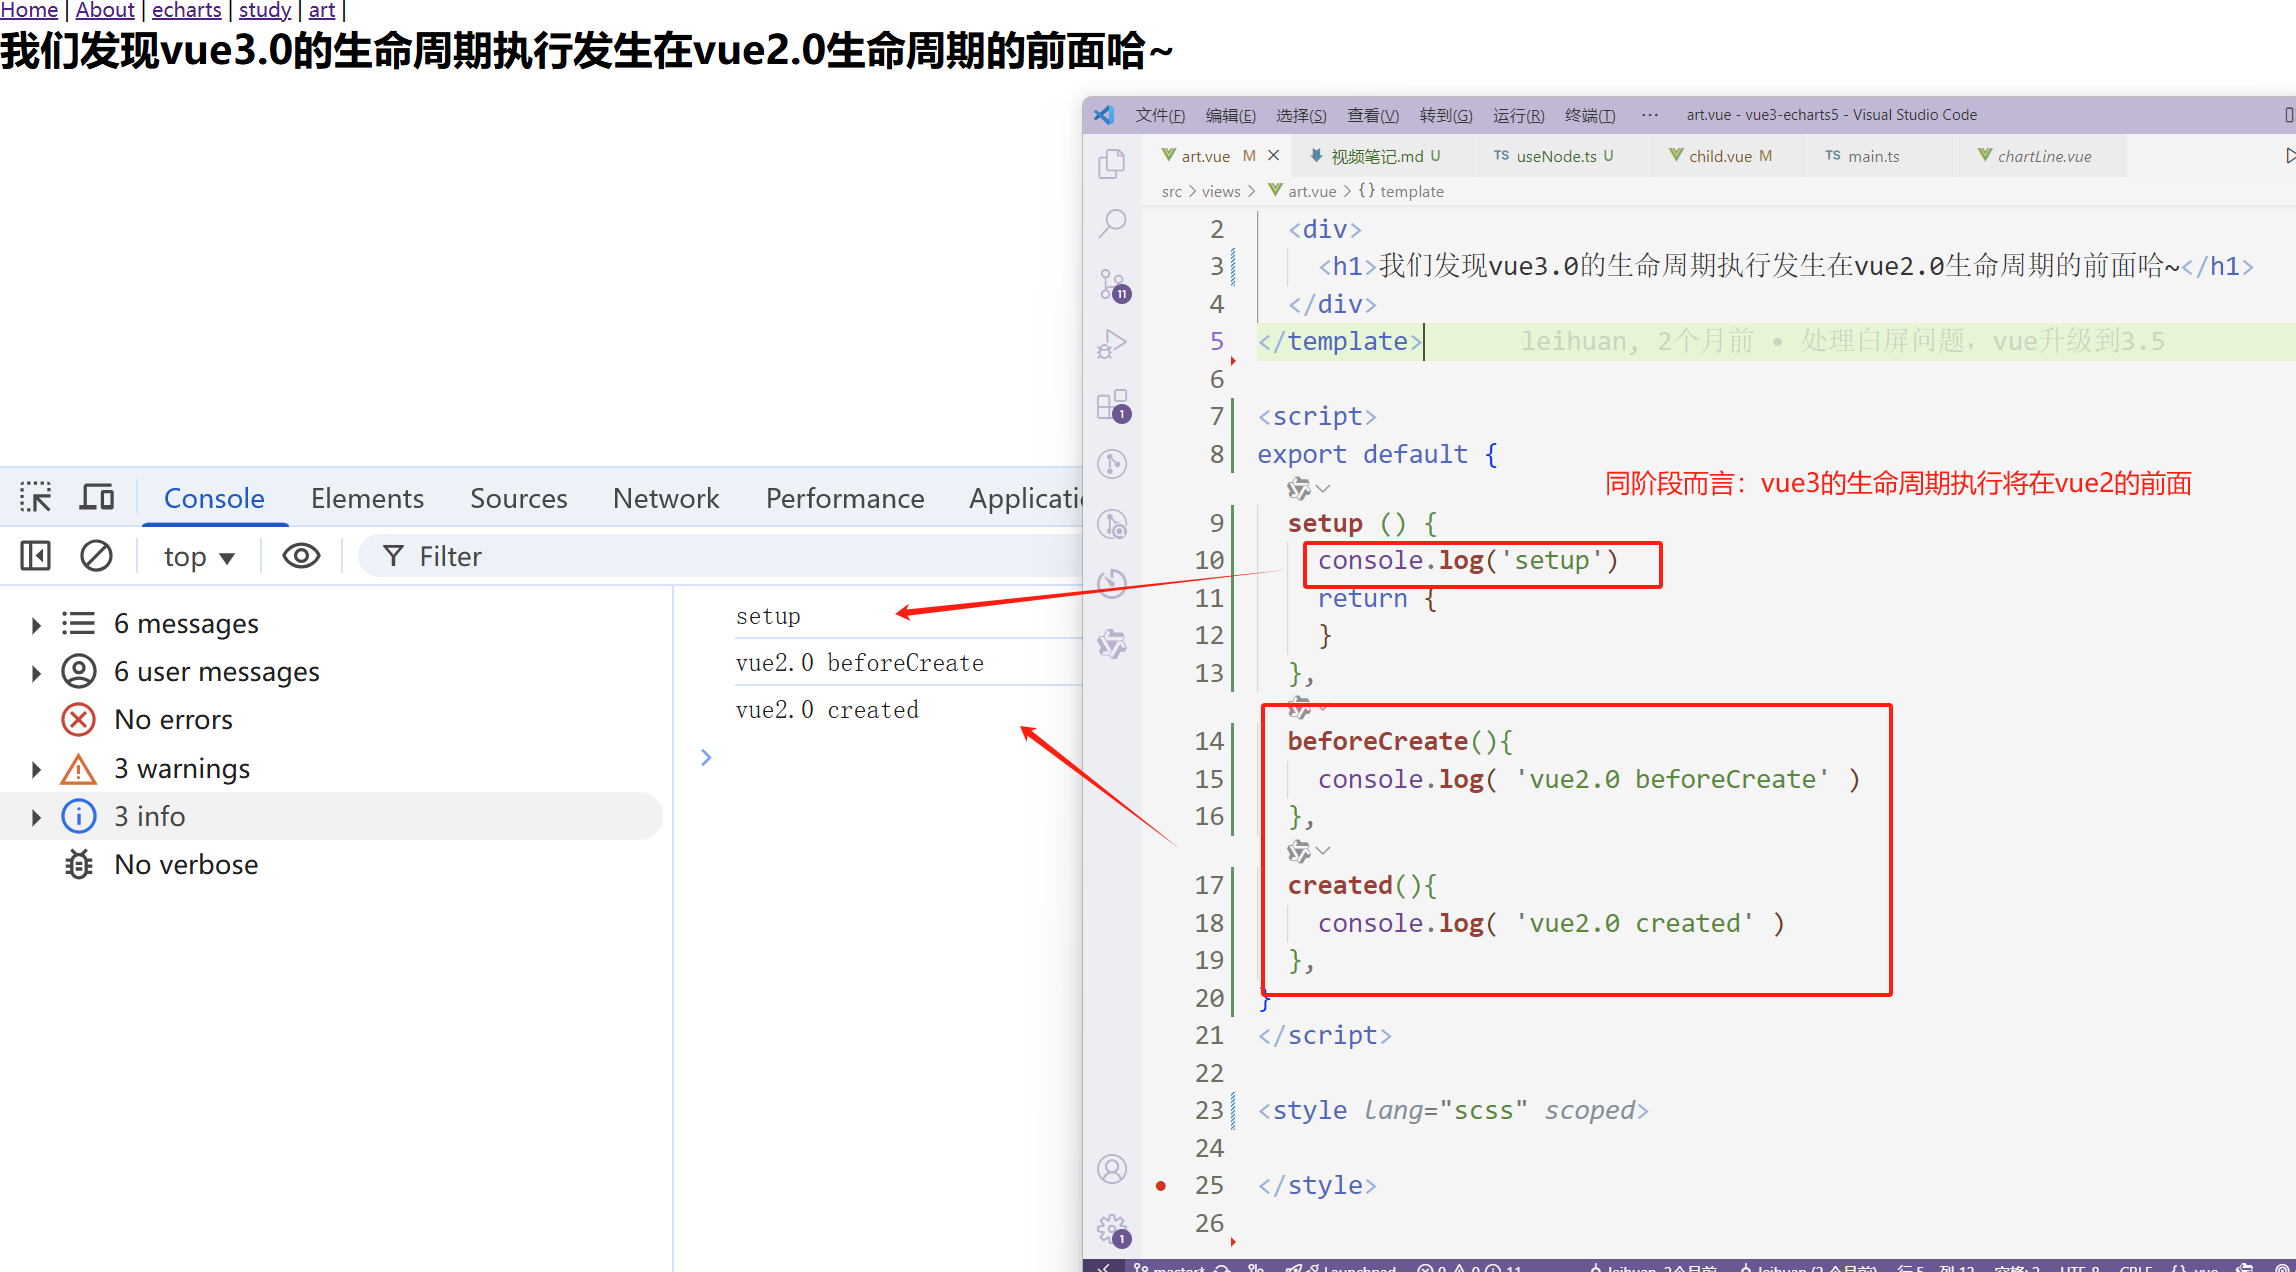The width and height of the screenshot is (2296, 1272).
Task: Expand the 3 warnings group
Action: pyautogui.click(x=36, y=769)
